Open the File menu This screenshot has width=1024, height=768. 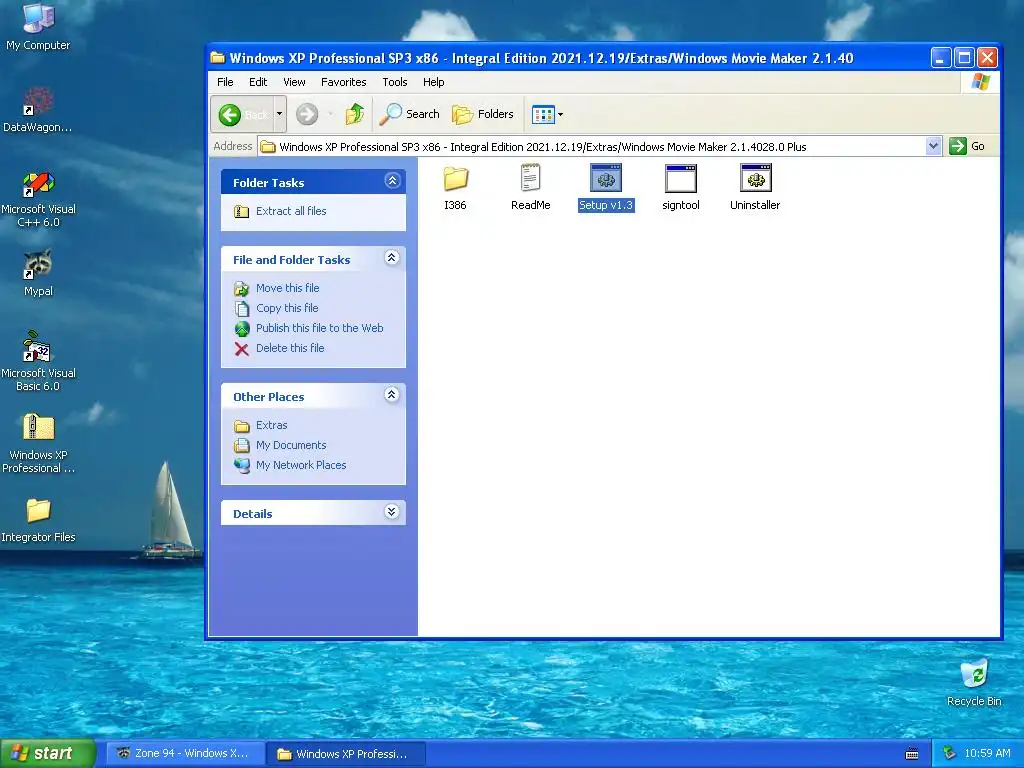tap(225, 82)
